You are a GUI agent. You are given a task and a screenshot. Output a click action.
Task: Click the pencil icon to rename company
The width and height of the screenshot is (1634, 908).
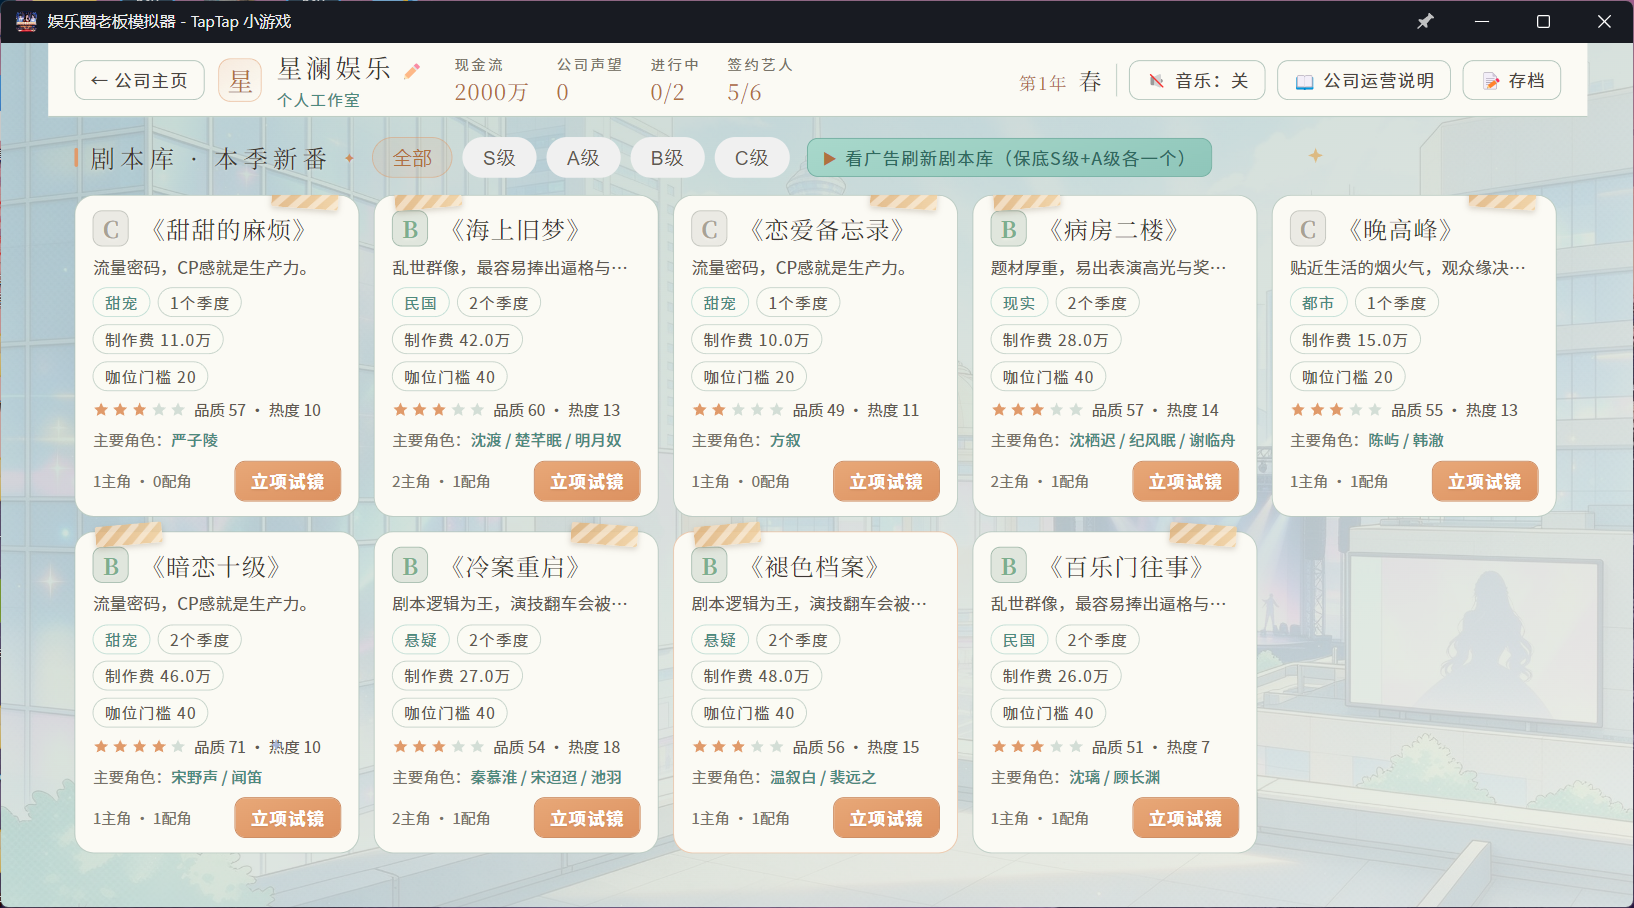[x=412, y=70]
